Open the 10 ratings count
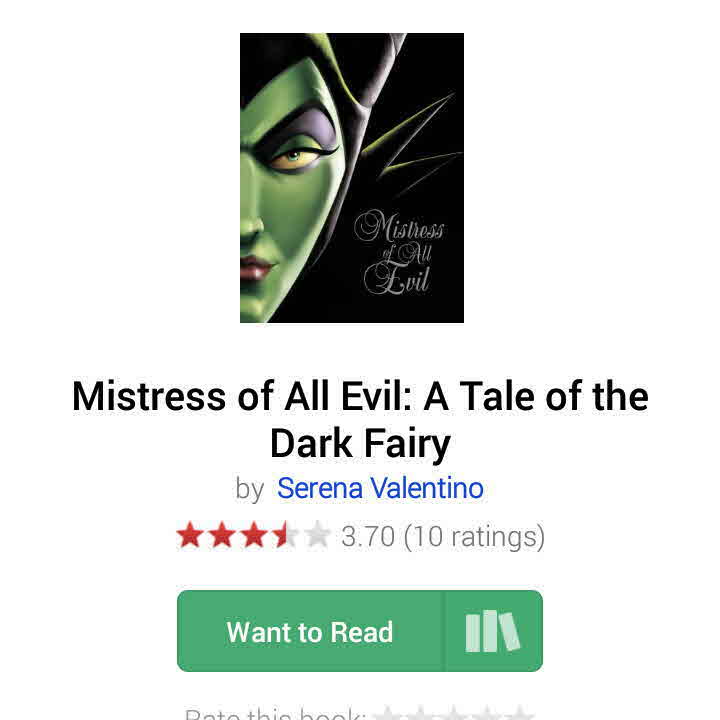The image size is (720, 720). [474, 536]
